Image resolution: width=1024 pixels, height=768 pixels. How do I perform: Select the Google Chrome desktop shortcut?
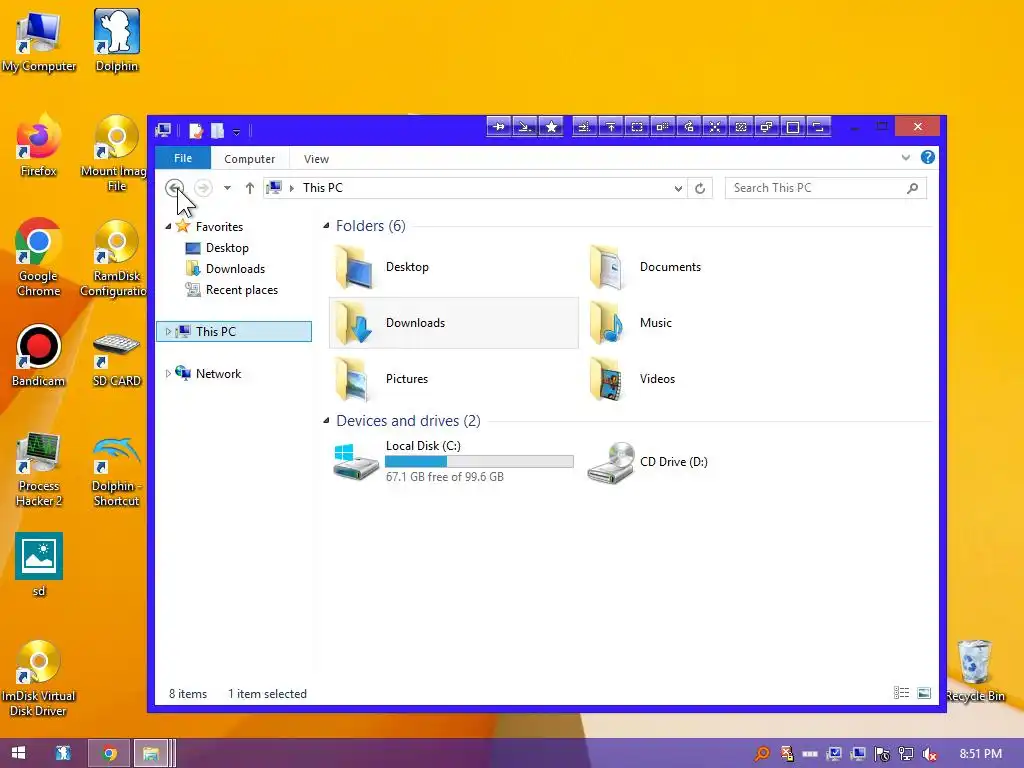[39, 257]
